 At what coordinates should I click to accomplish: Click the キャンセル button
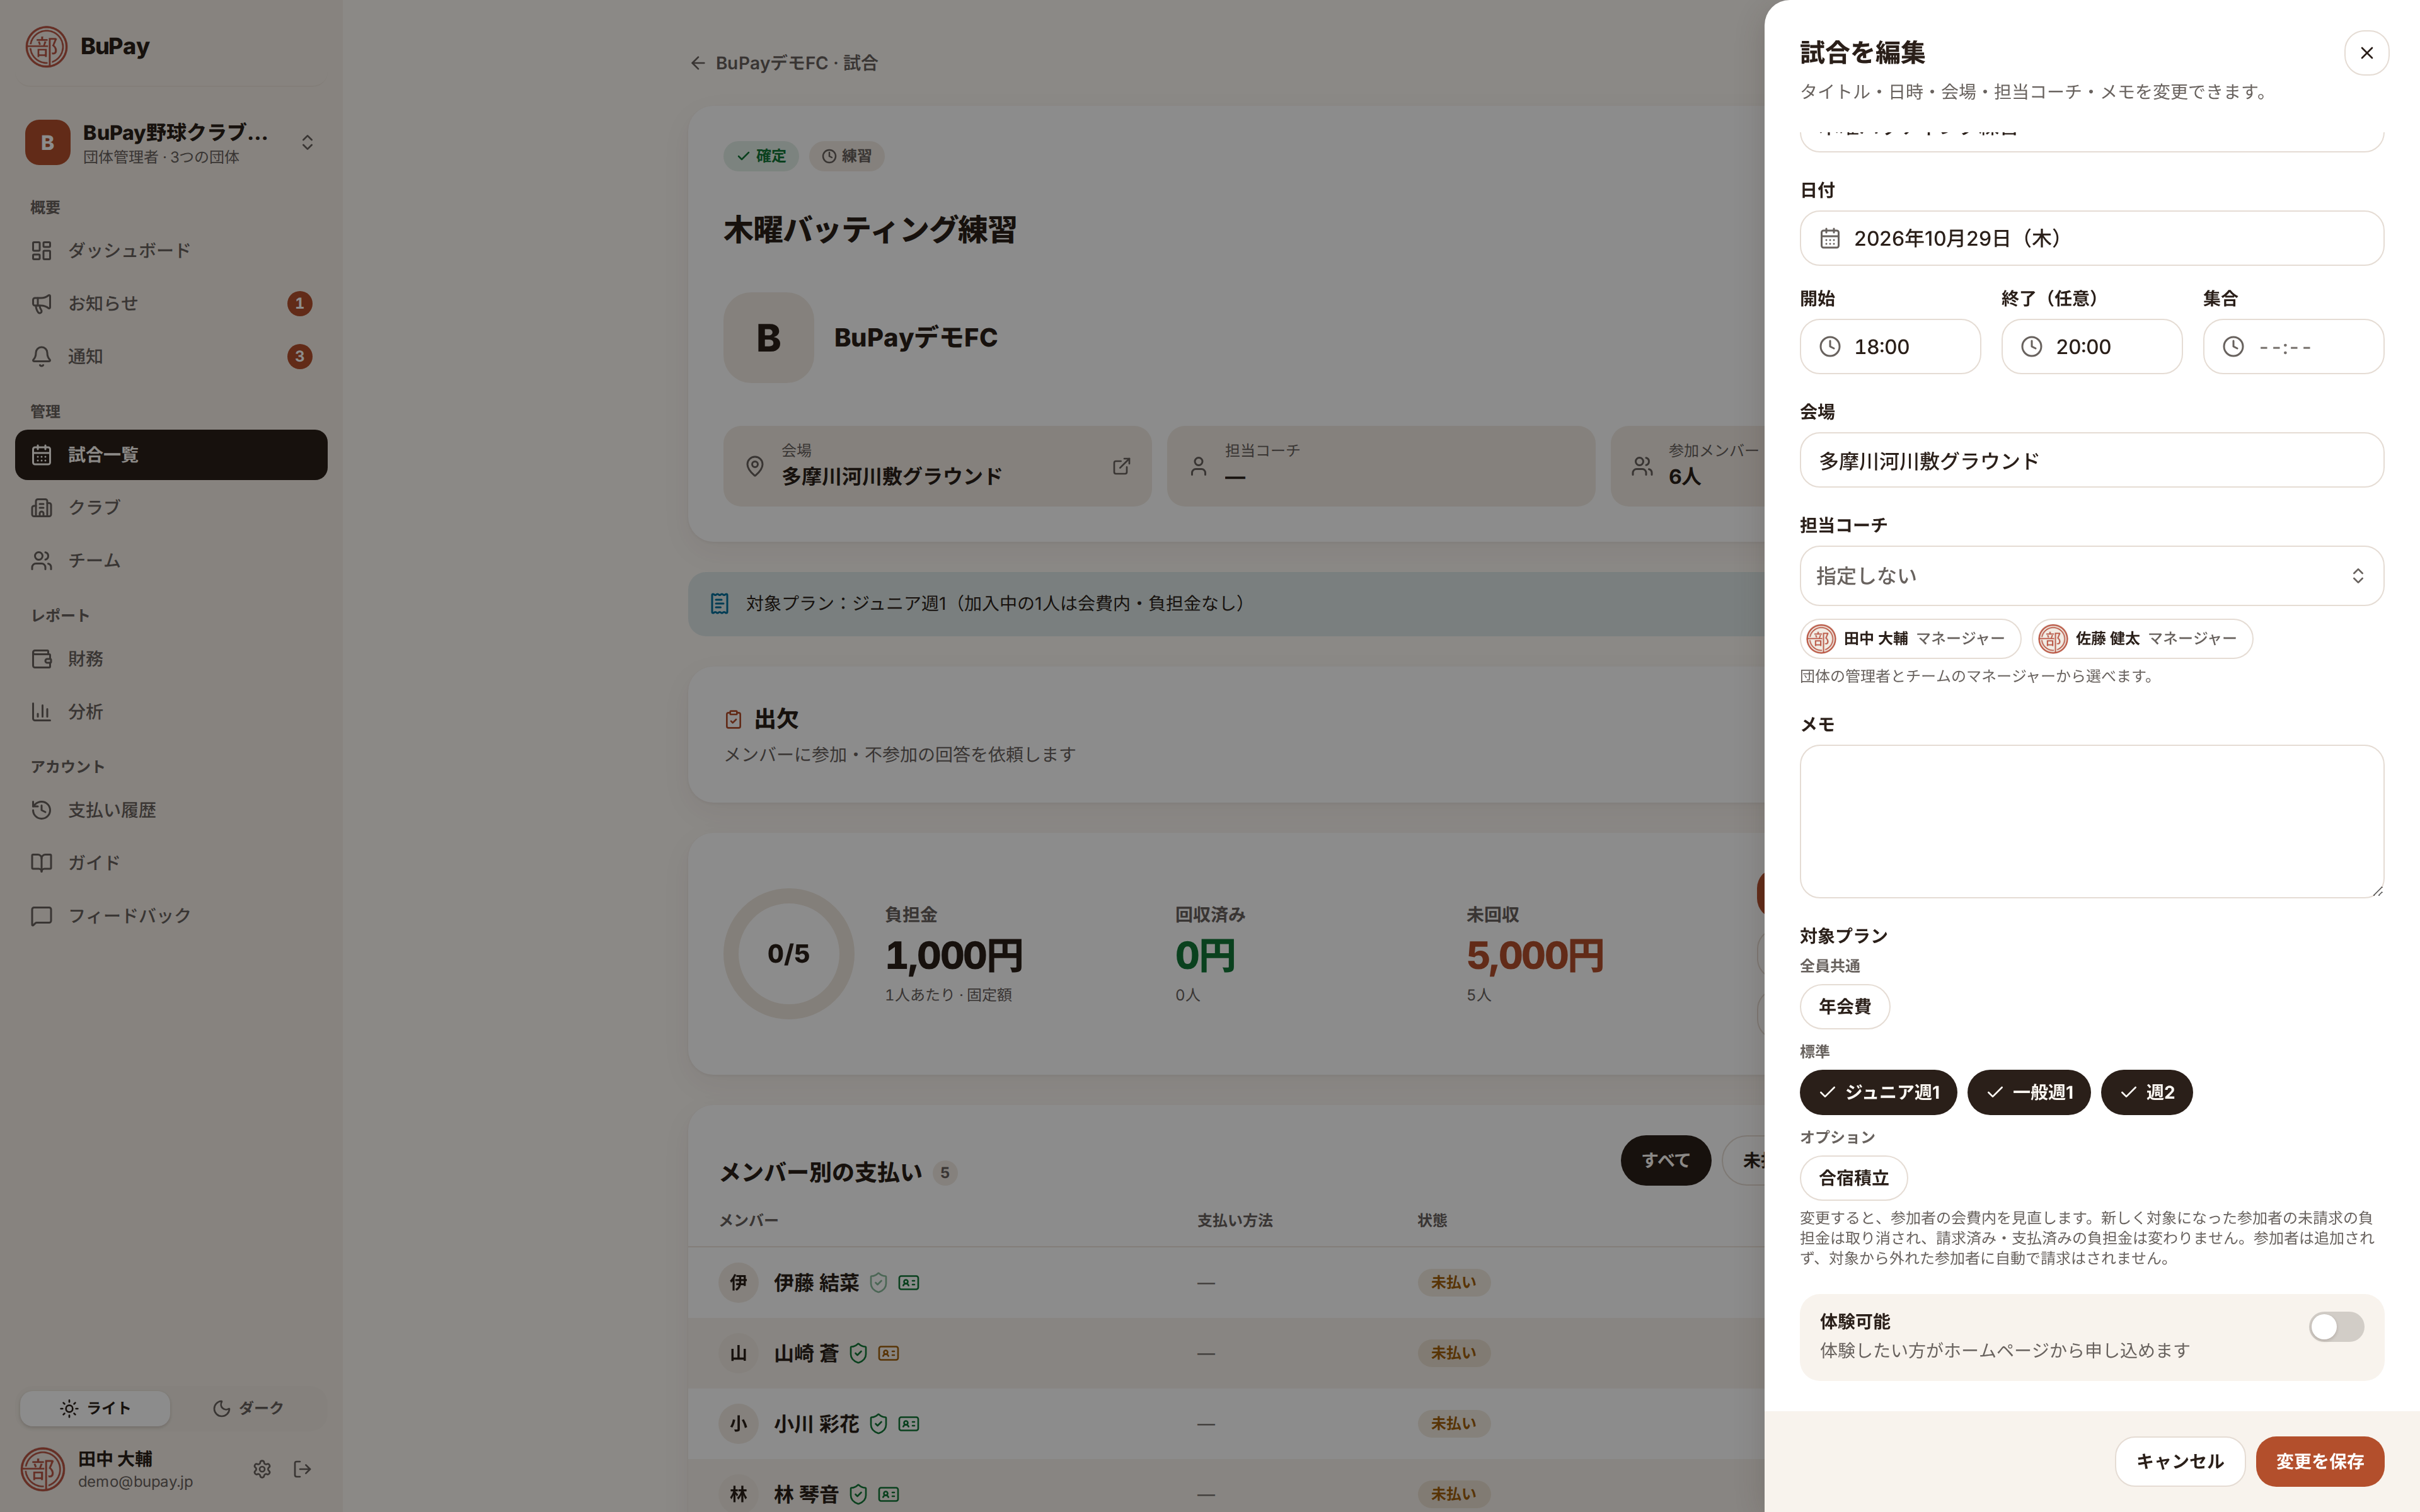[2180, 1462]
